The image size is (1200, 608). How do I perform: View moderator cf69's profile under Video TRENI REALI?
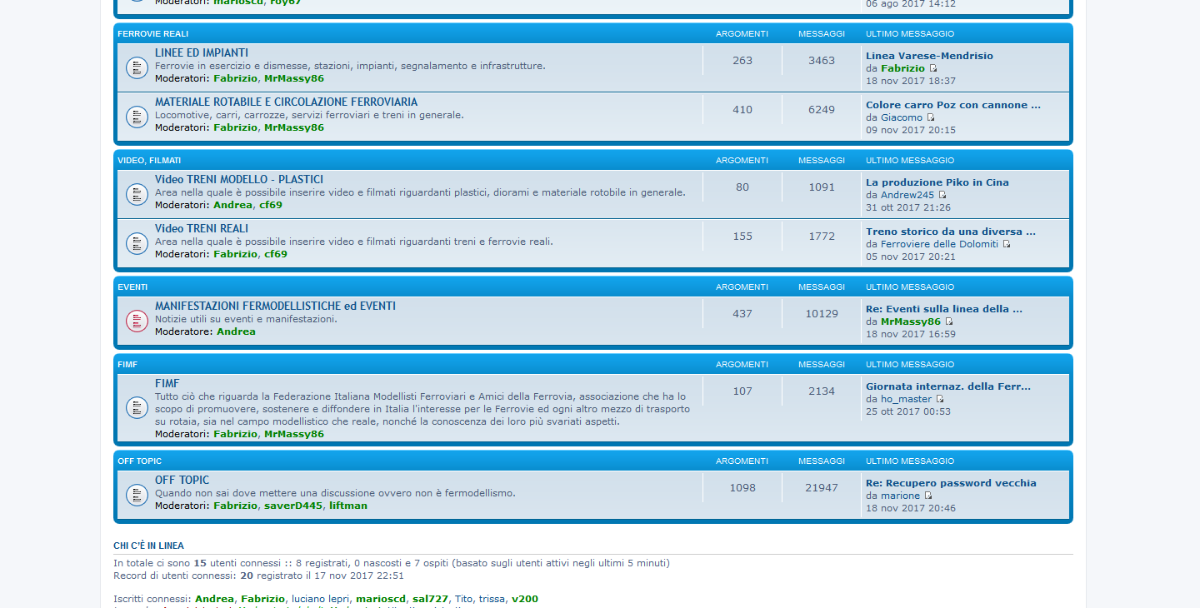click(x=275, y=254)
